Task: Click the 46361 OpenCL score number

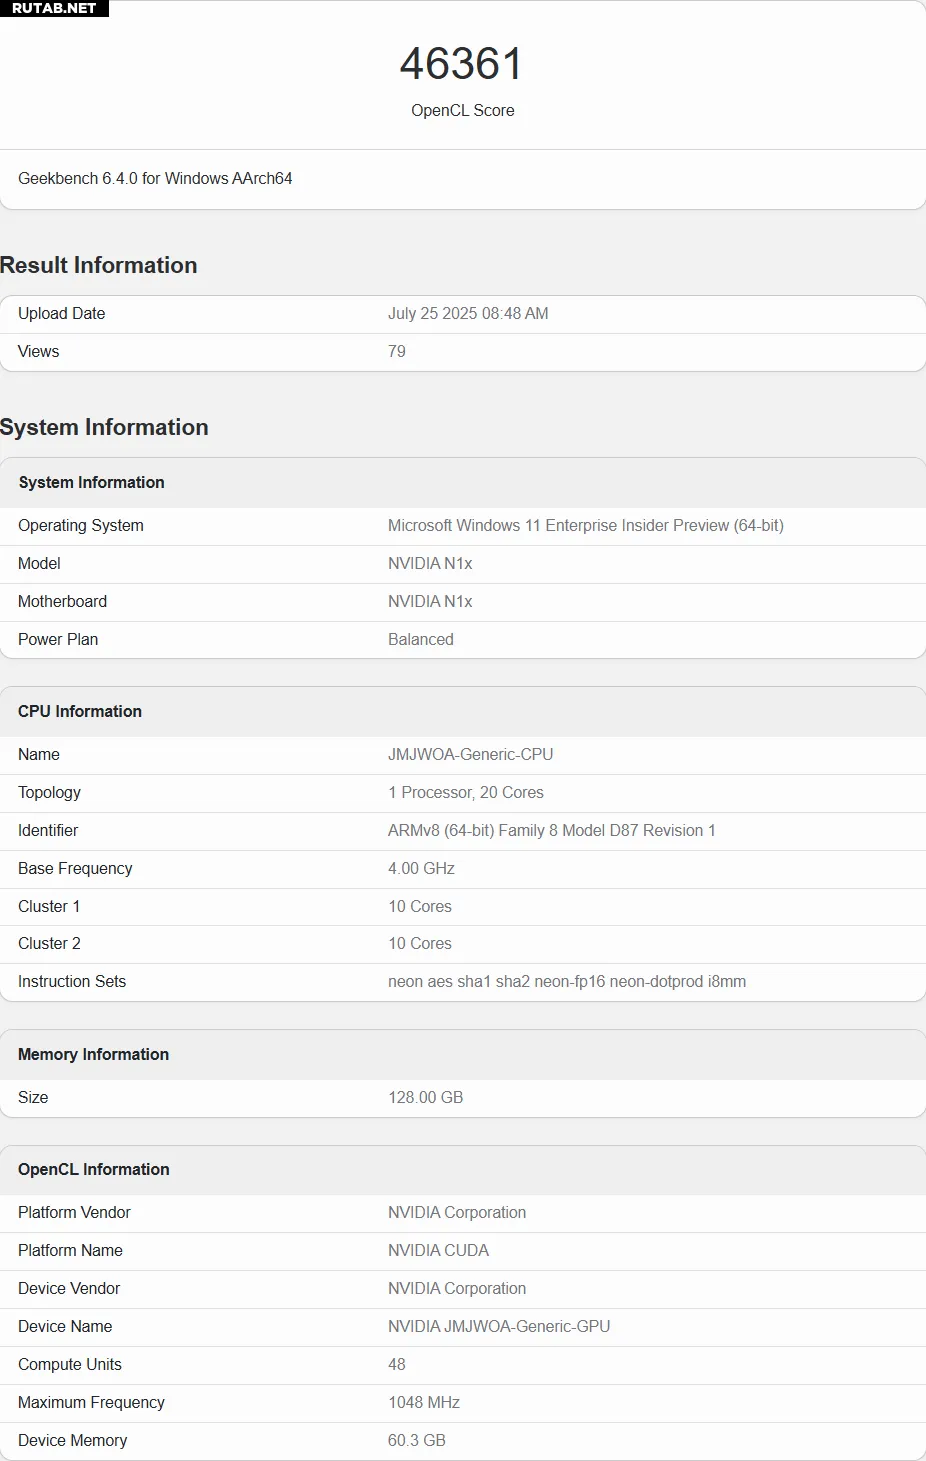Action: (x=462, y=64)
